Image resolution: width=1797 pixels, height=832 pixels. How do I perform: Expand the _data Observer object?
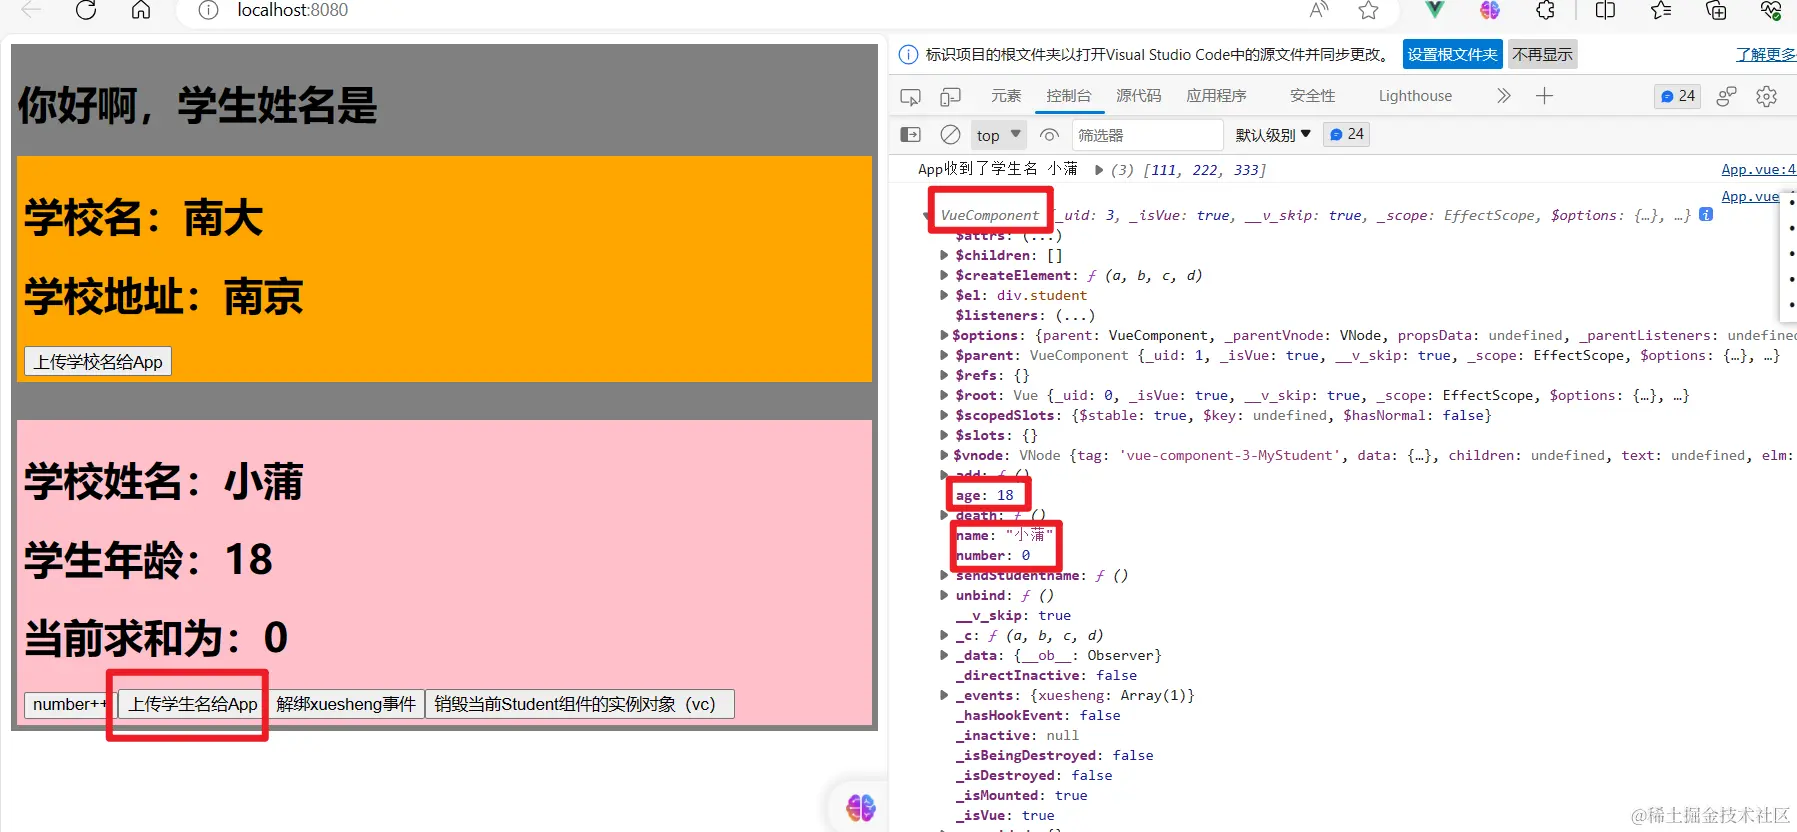(x=944, y=655)
